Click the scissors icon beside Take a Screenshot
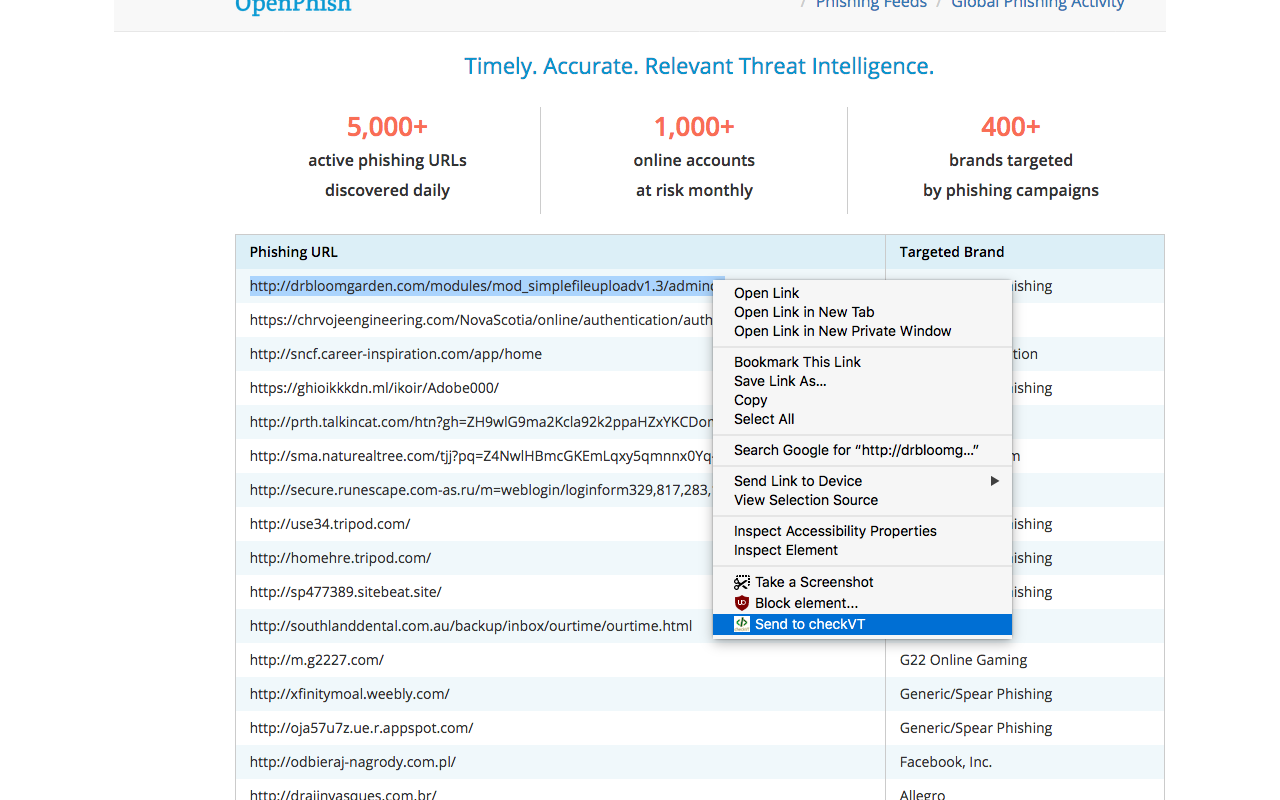This screenshot has height=800, width=1280. (x=742, y=582)
